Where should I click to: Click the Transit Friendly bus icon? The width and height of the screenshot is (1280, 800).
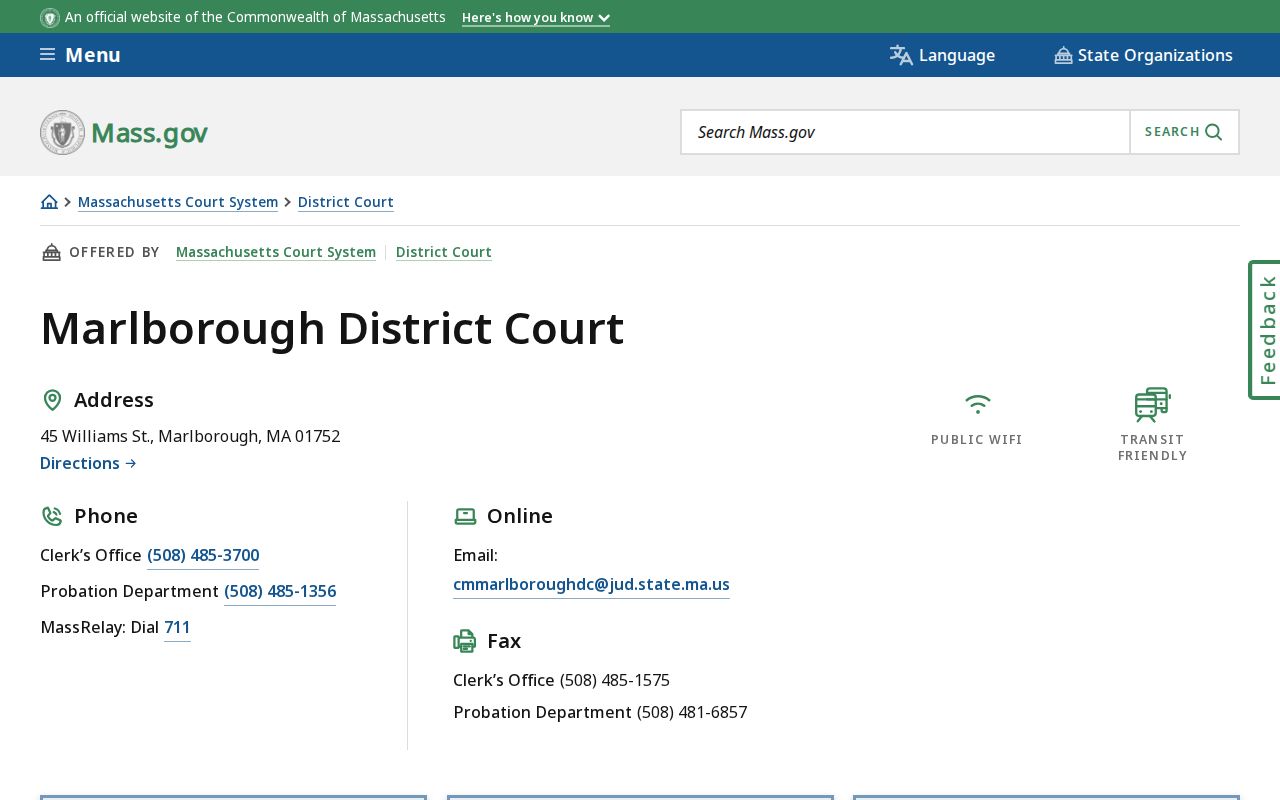1152,405
